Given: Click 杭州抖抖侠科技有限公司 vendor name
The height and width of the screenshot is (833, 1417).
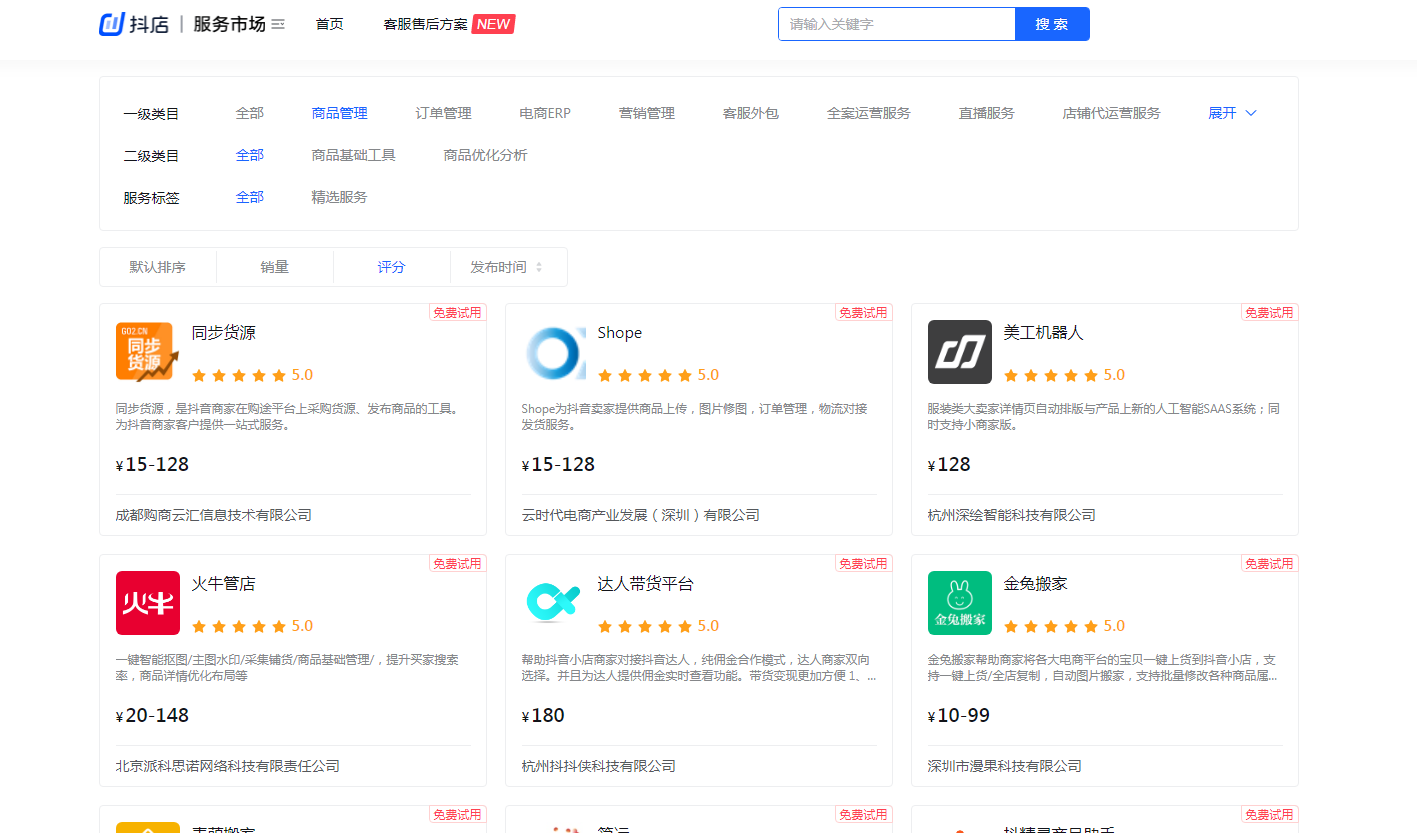Looking at the screenshot, I should pyautogui.click(x=599, y=766).
